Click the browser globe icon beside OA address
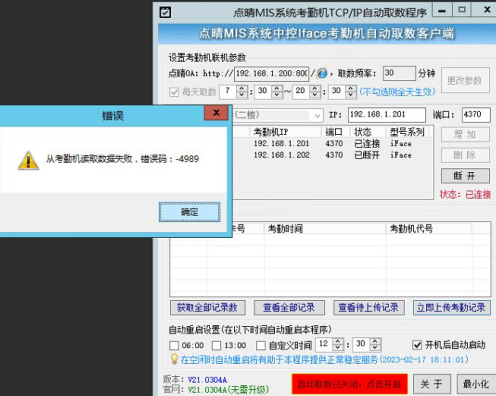This screenshot has height=396, width=496. tap(322, 73)
